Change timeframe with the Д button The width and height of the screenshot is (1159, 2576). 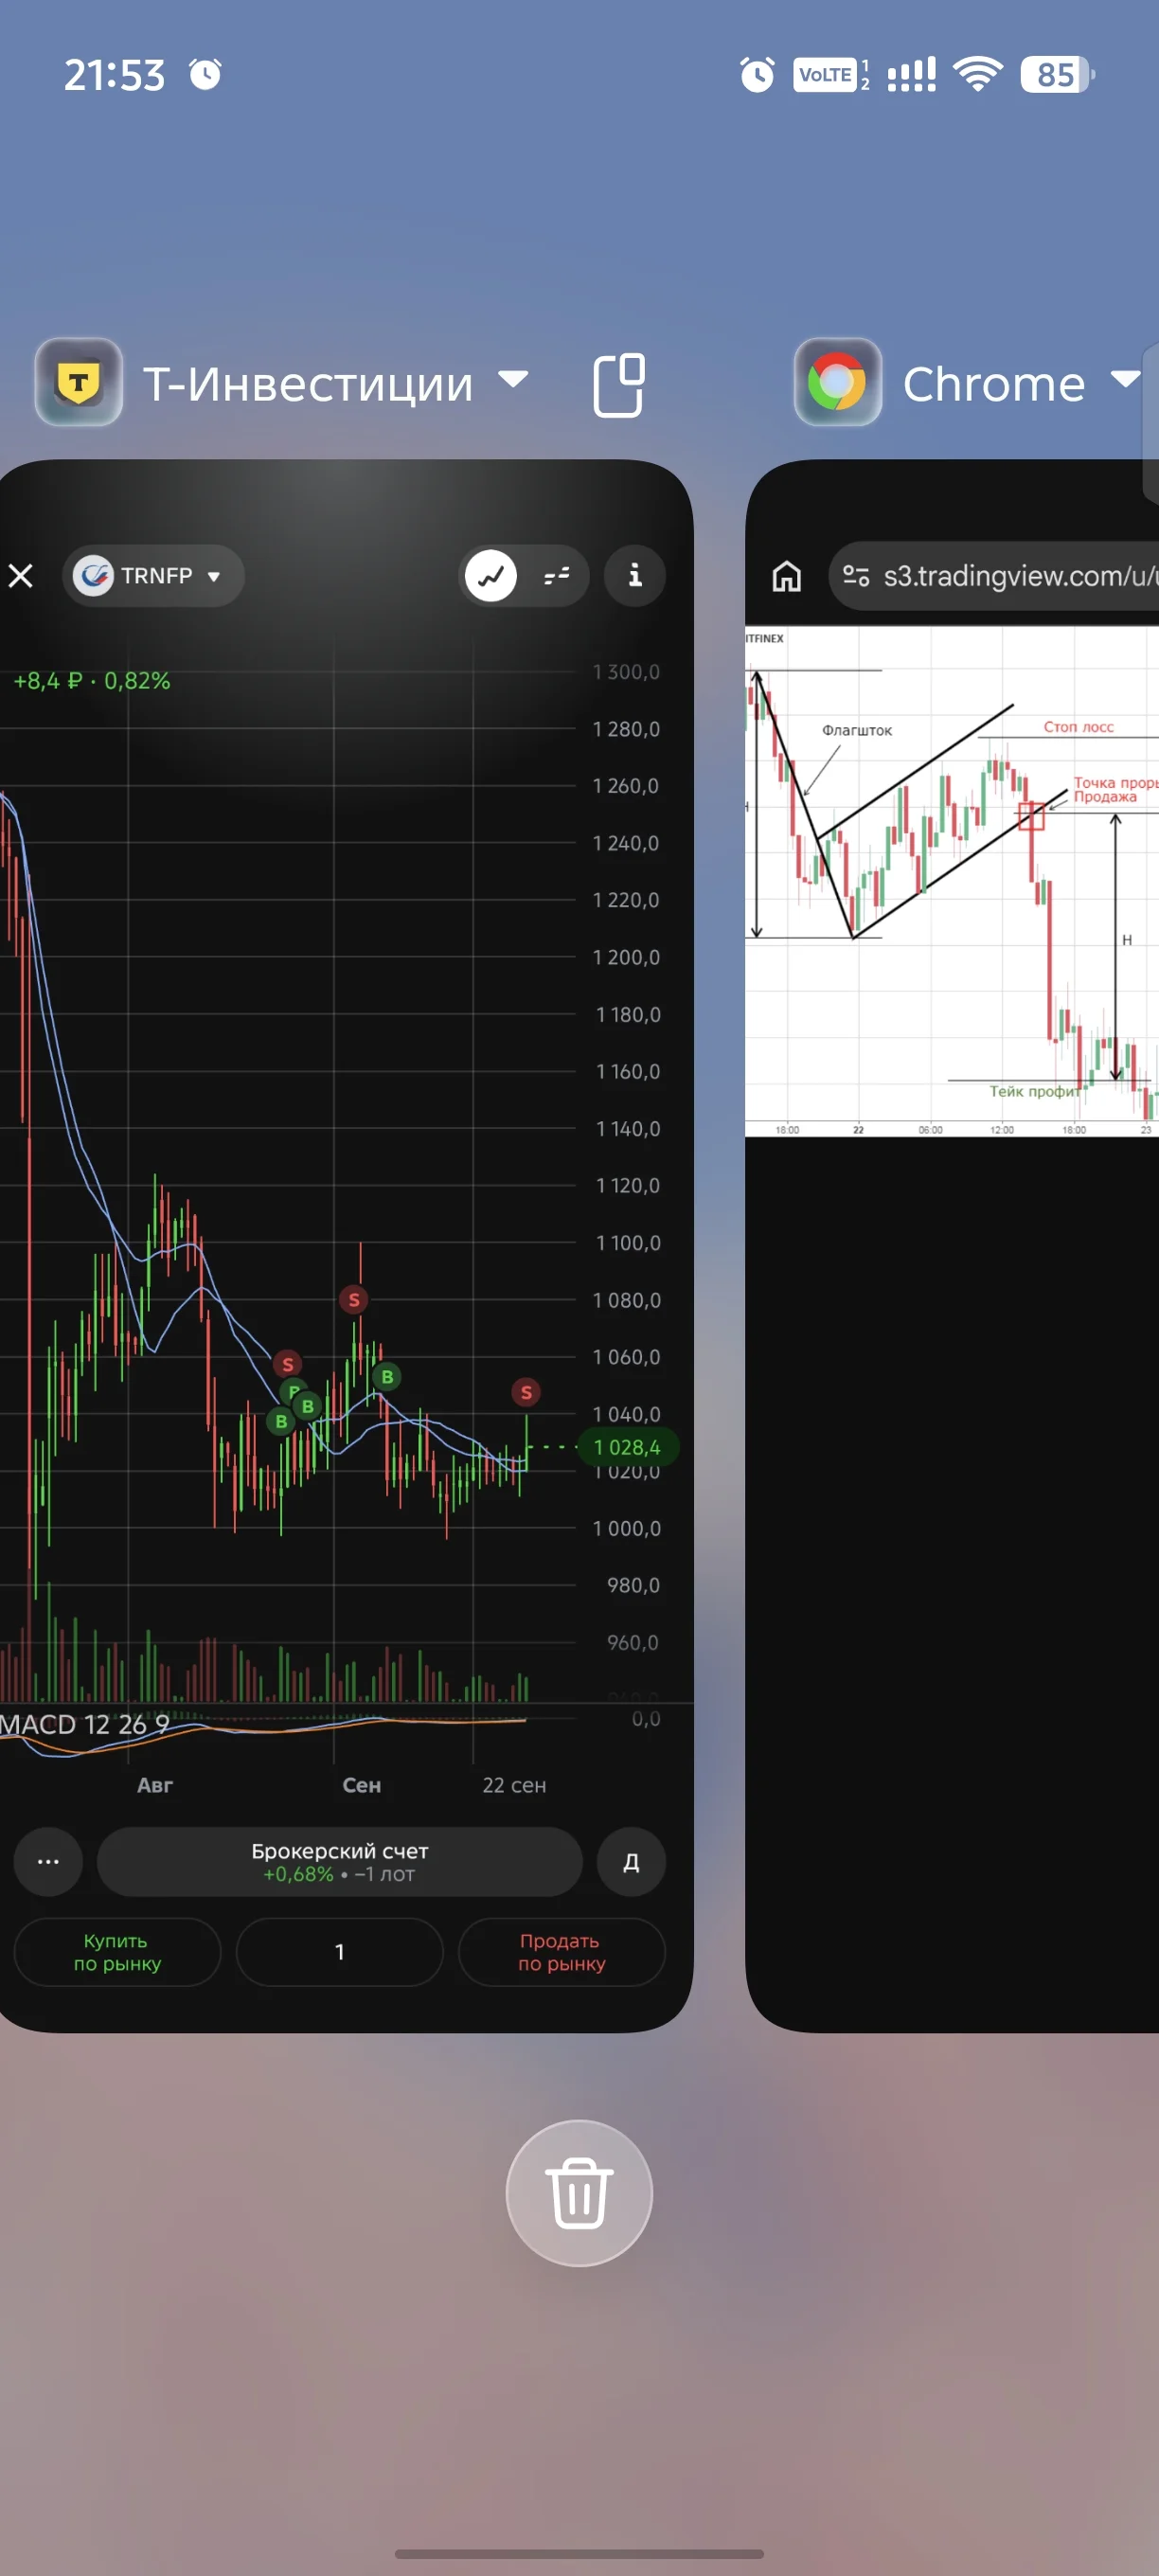point(631,1861)
